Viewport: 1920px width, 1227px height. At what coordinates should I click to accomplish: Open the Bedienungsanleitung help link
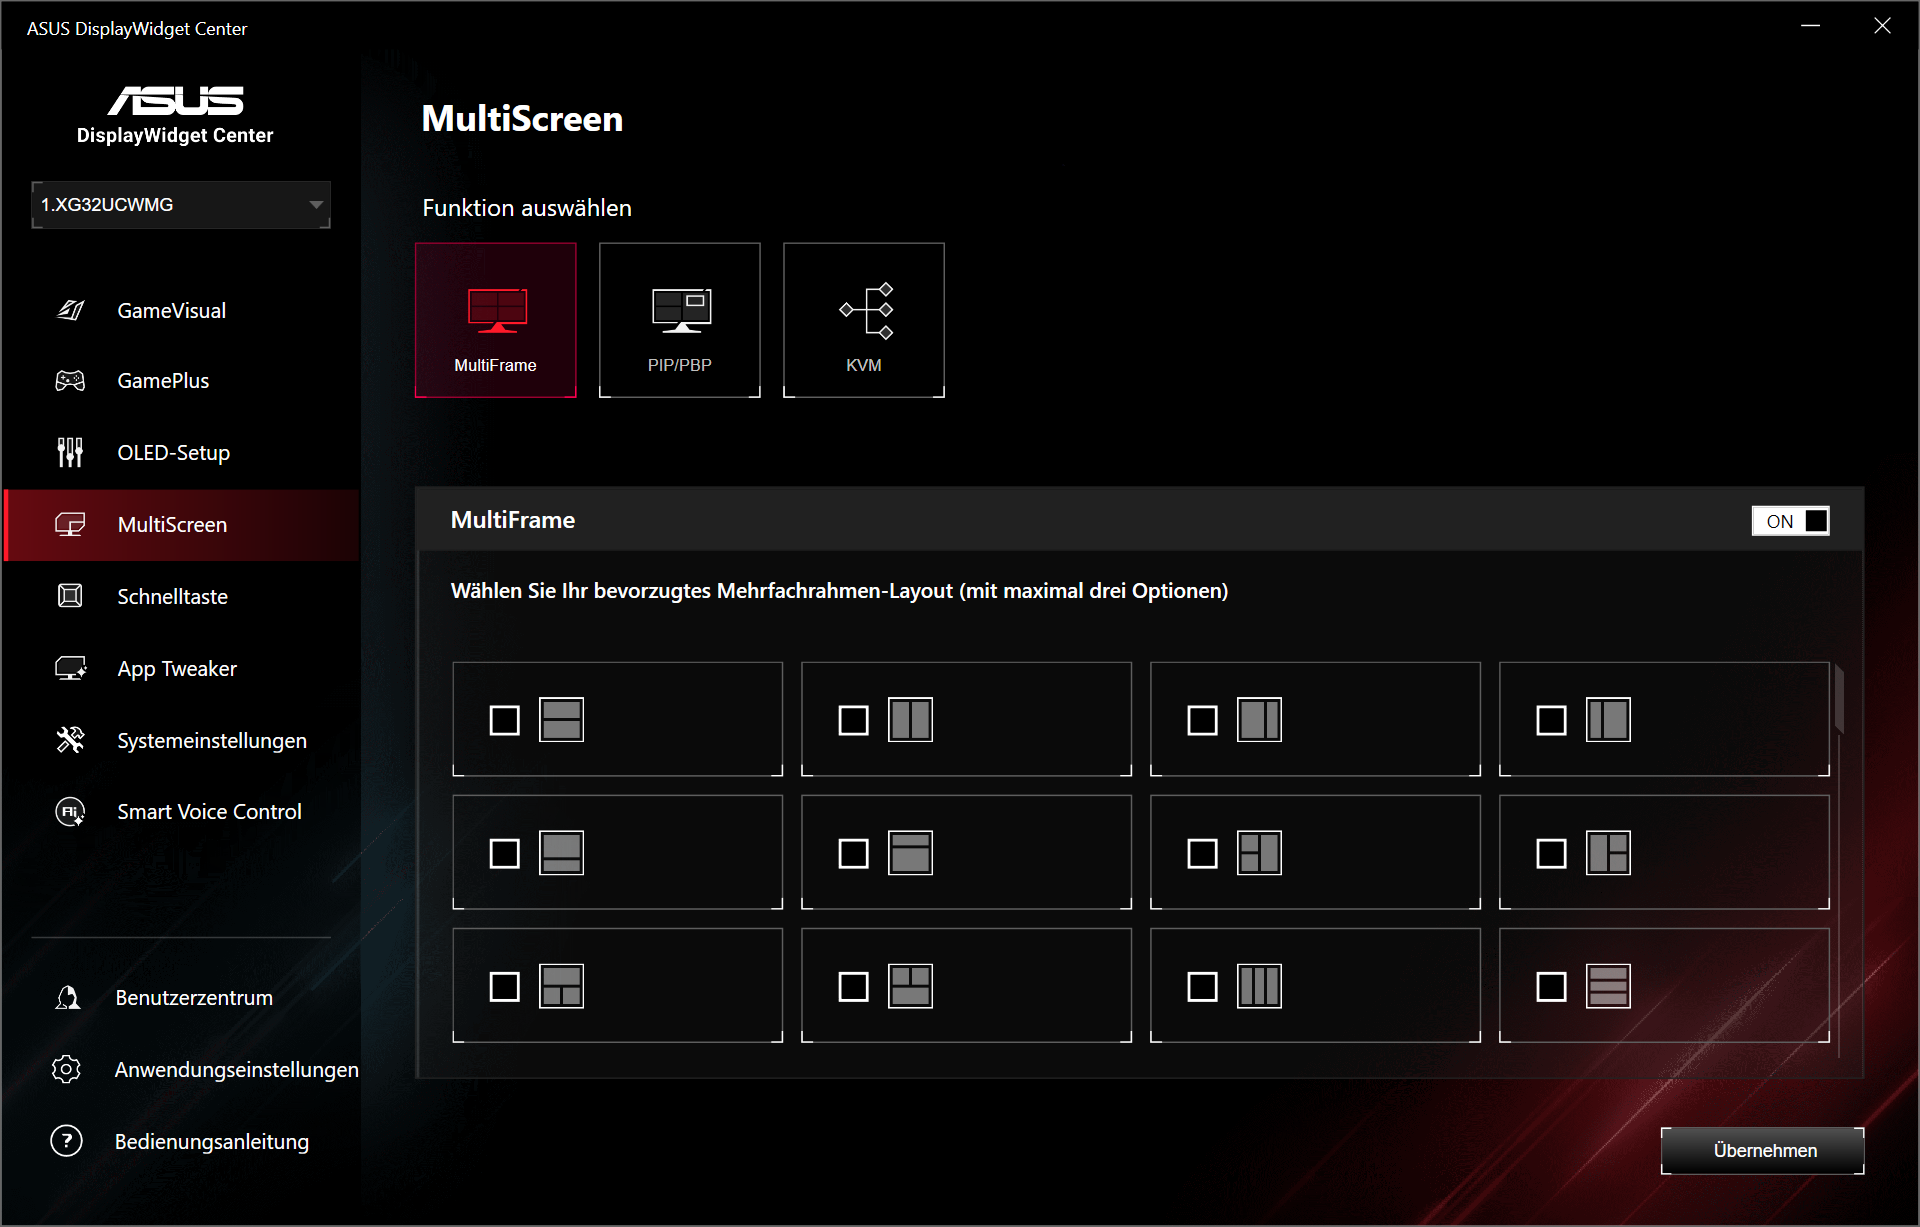pos(211,1141)
